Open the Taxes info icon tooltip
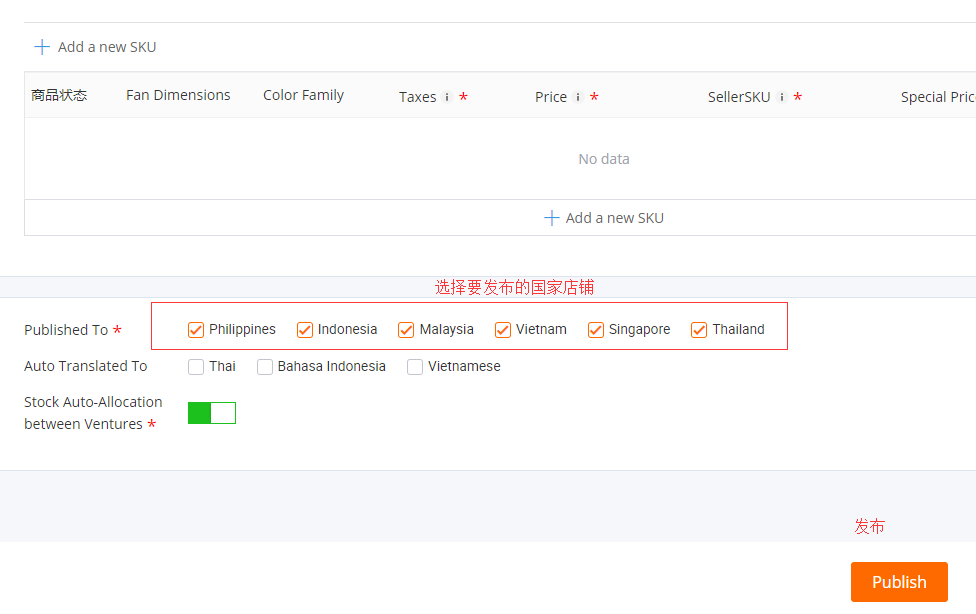 coord(447,97)
